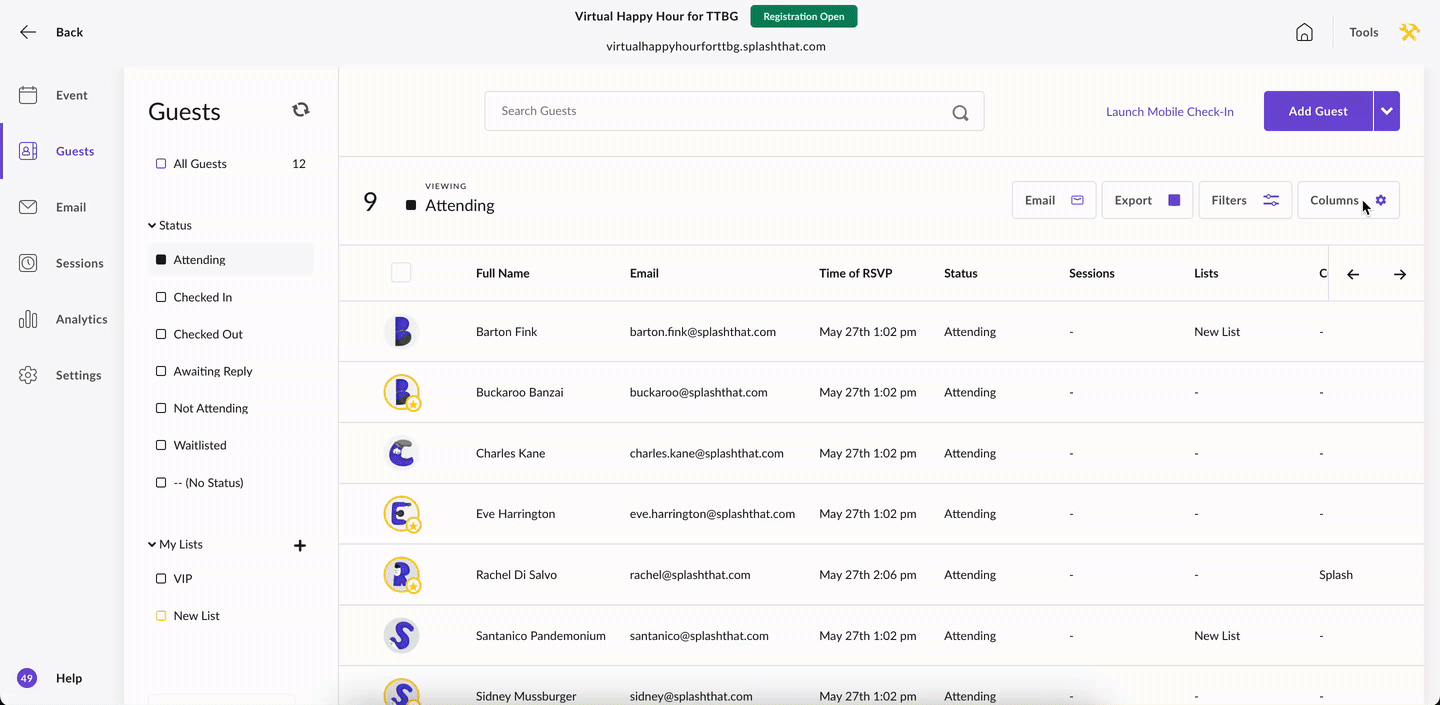Click the search magnifier icon
This screenshot has width=1440, height=705.
click(960, 112)
